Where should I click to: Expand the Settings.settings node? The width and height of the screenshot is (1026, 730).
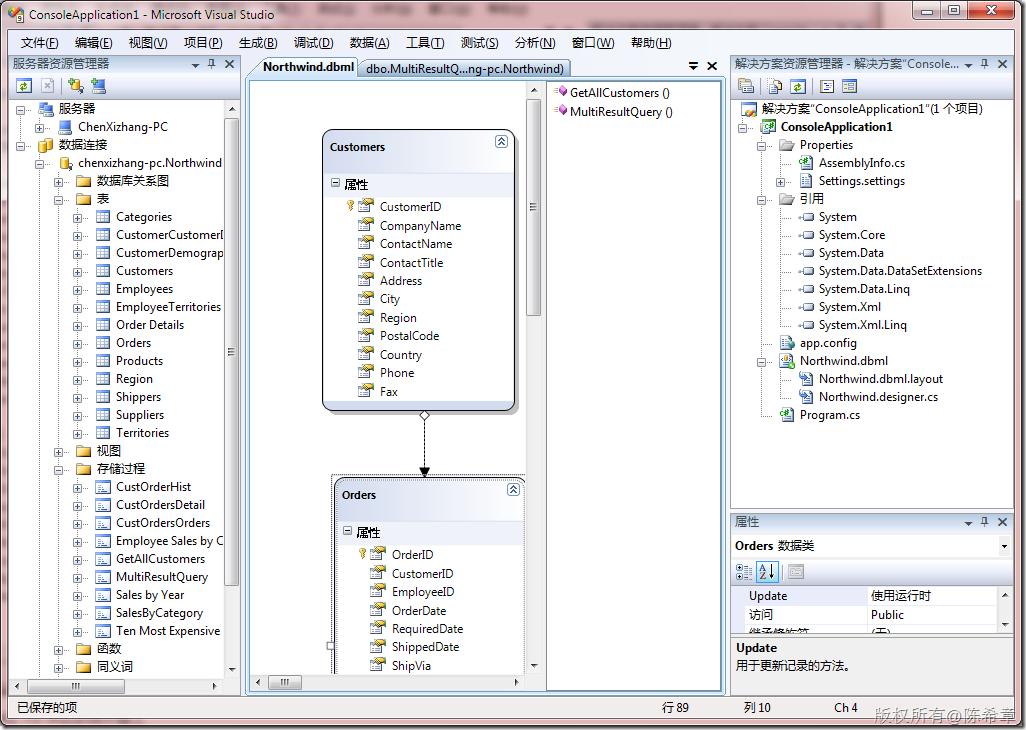pyautogui.click(x=780, y=182)
